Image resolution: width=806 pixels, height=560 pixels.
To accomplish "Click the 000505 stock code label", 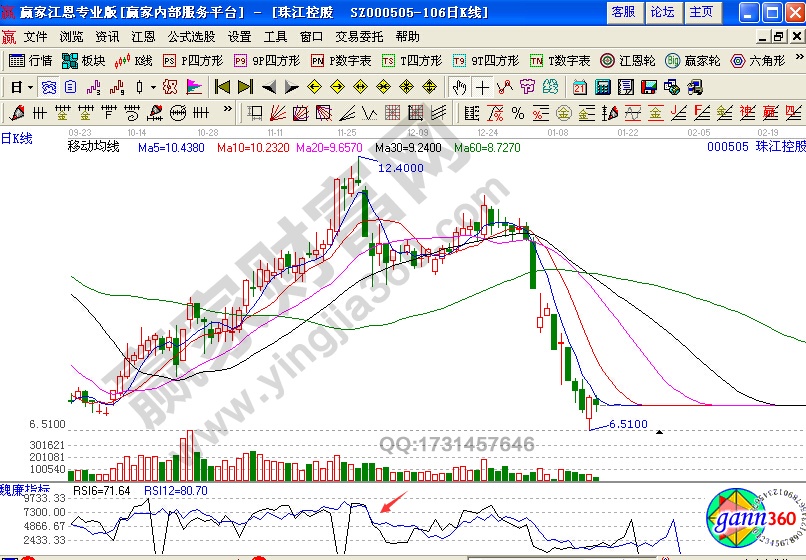I will pos(728,147).
